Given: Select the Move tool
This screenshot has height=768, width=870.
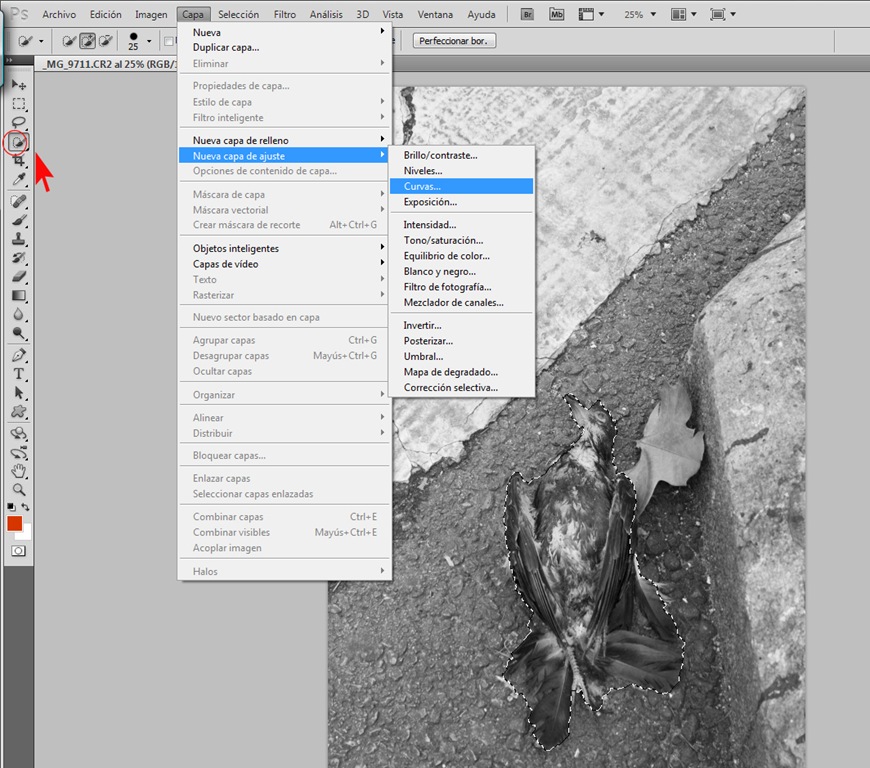Looking at the screenshot, I should 18,84.
